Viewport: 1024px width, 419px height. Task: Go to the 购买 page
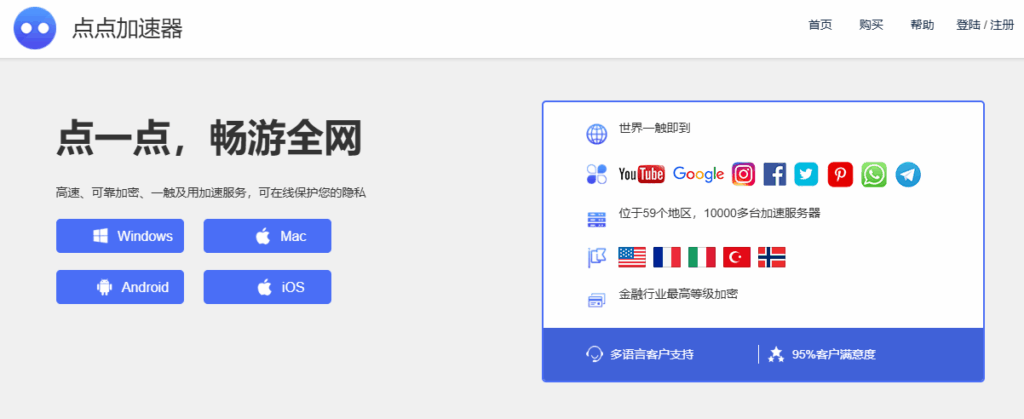click(871, 26)
